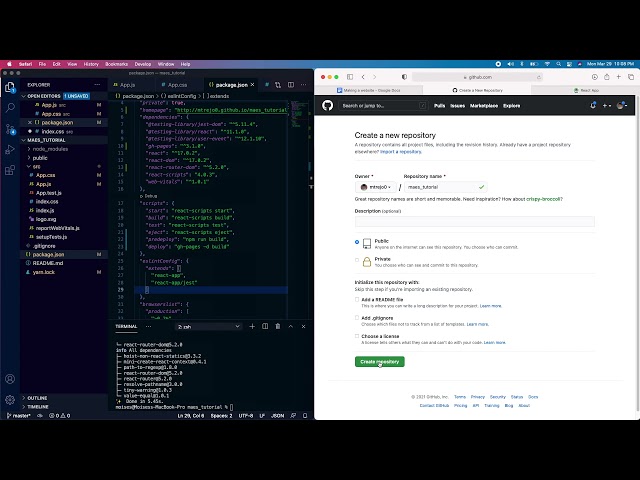Close the terminal panel
Viewport: 640px width, 480px height.
[x=303, y=327]
